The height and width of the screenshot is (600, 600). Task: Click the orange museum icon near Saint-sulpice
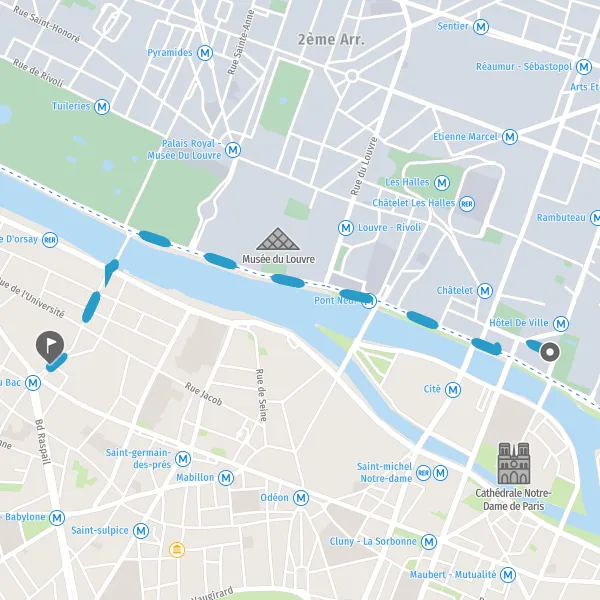[x=177, y=550]
